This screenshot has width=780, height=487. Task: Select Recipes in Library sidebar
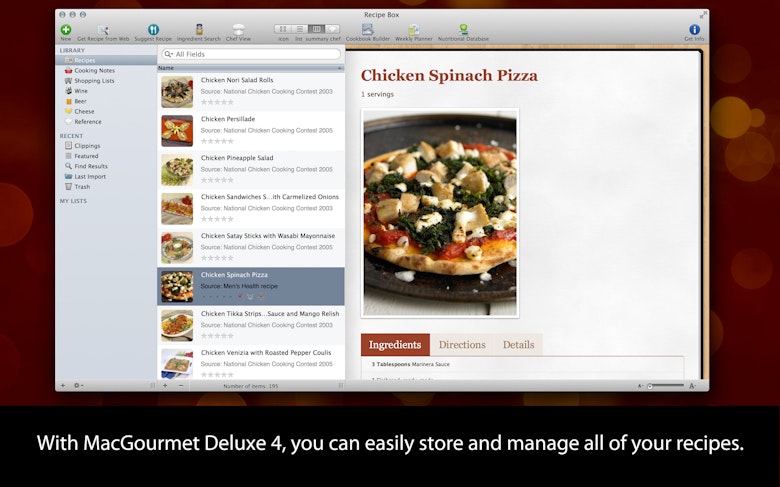pyautogui.click(x=106, y=60)
